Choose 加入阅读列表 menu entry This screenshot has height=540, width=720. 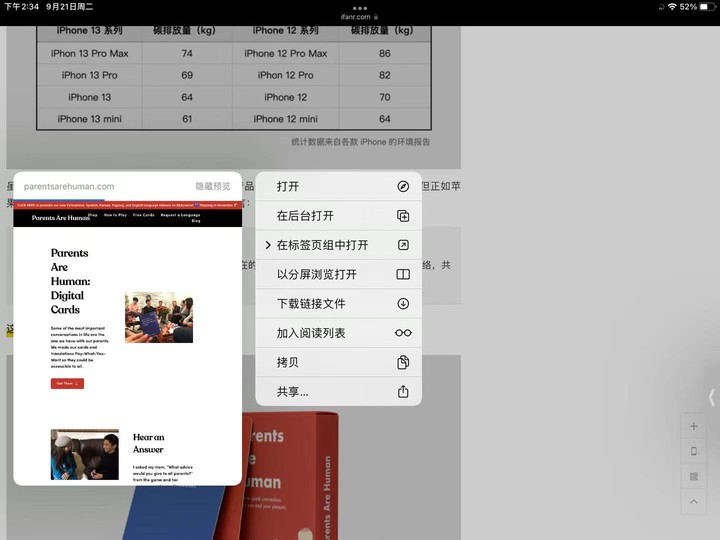click(x=311, y=333)
